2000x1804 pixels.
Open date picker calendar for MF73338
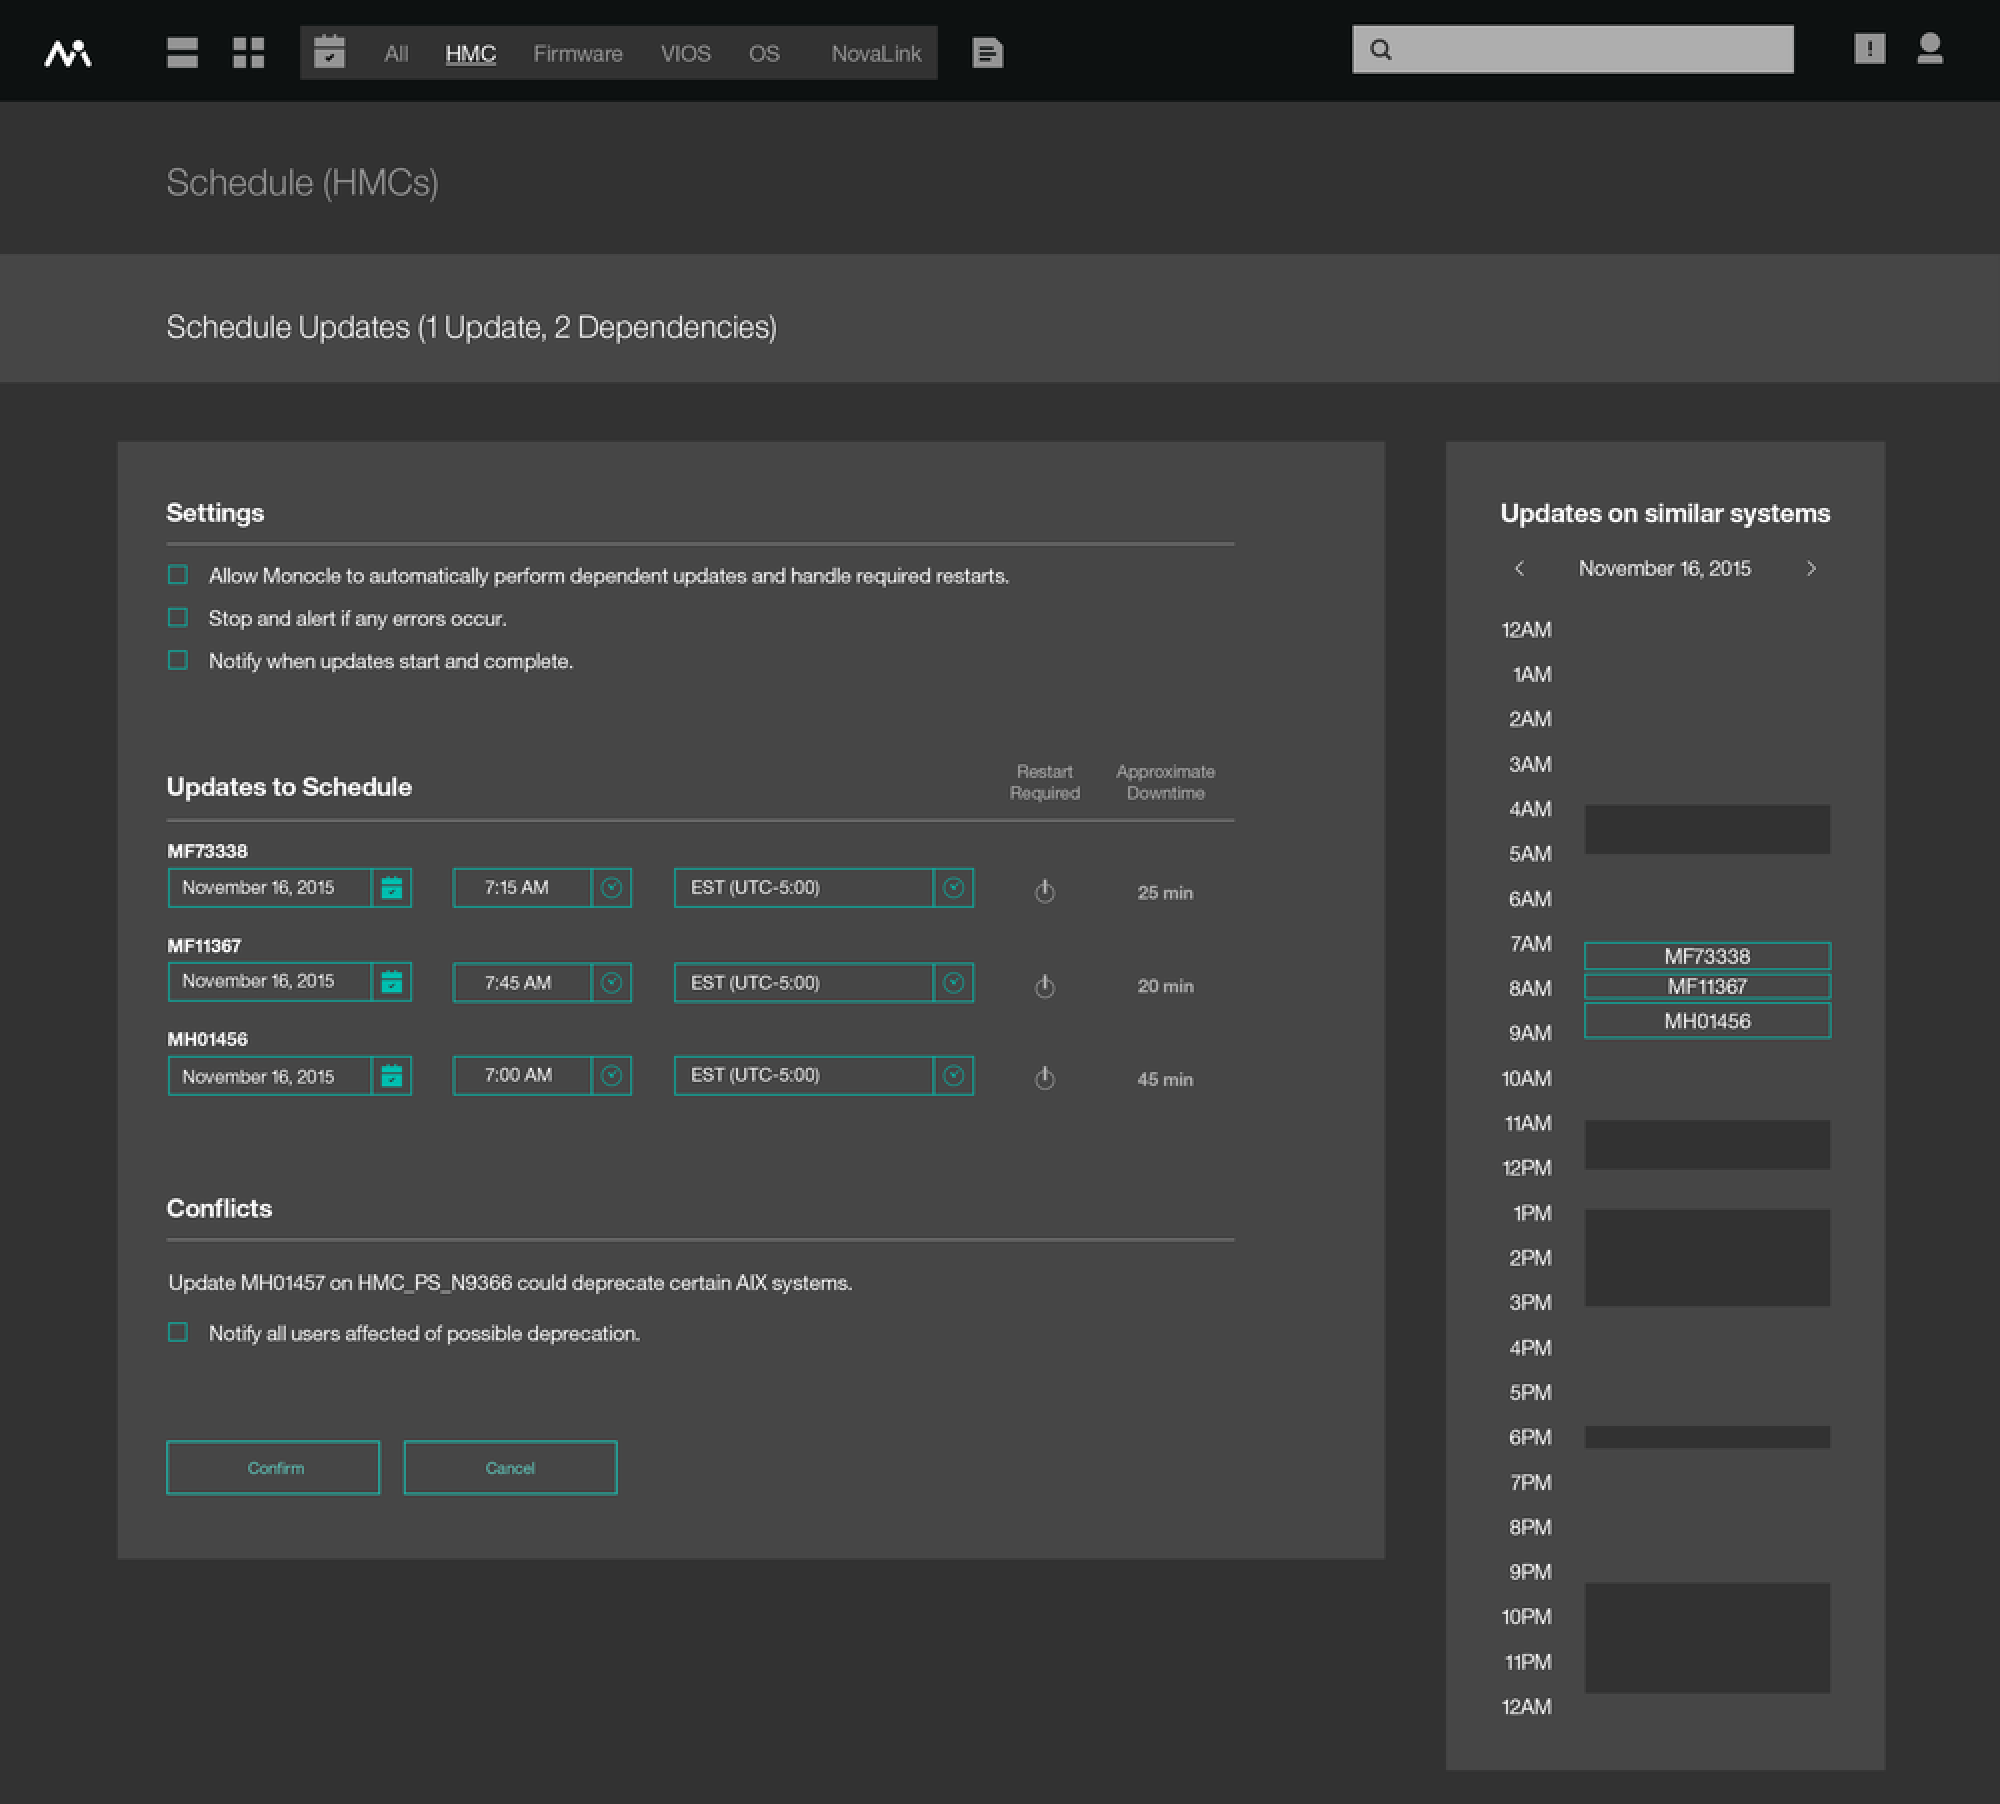point(392,888)
